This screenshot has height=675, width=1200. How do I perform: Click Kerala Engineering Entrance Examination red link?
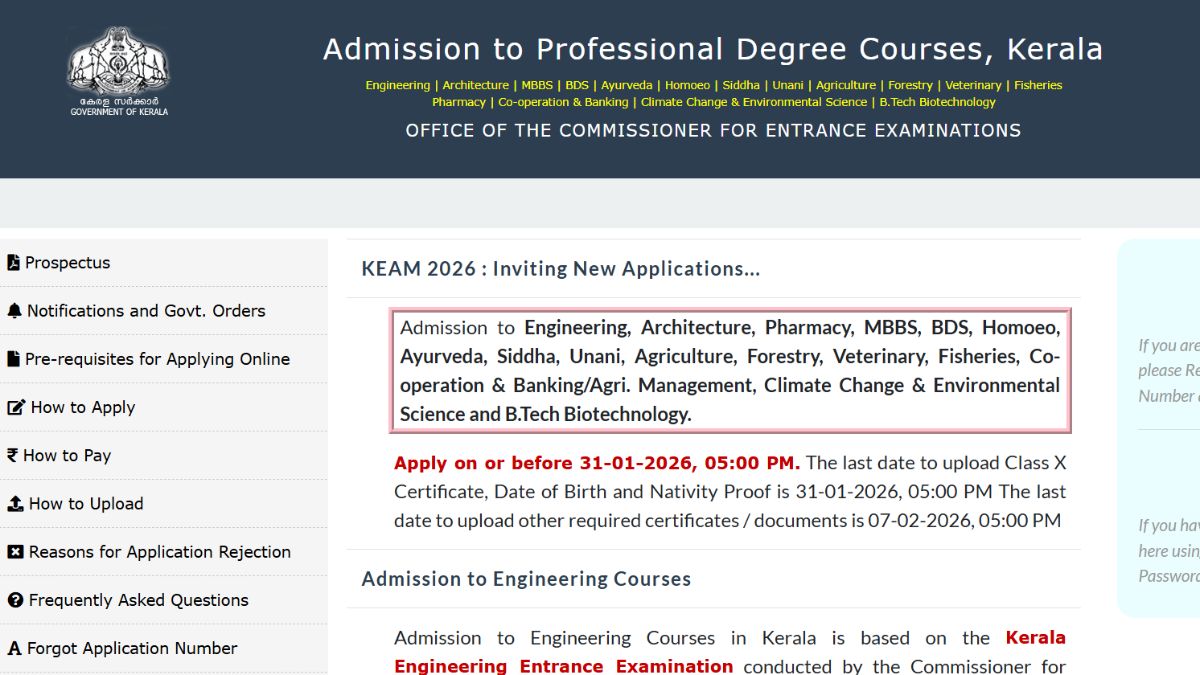point(1035,638)
